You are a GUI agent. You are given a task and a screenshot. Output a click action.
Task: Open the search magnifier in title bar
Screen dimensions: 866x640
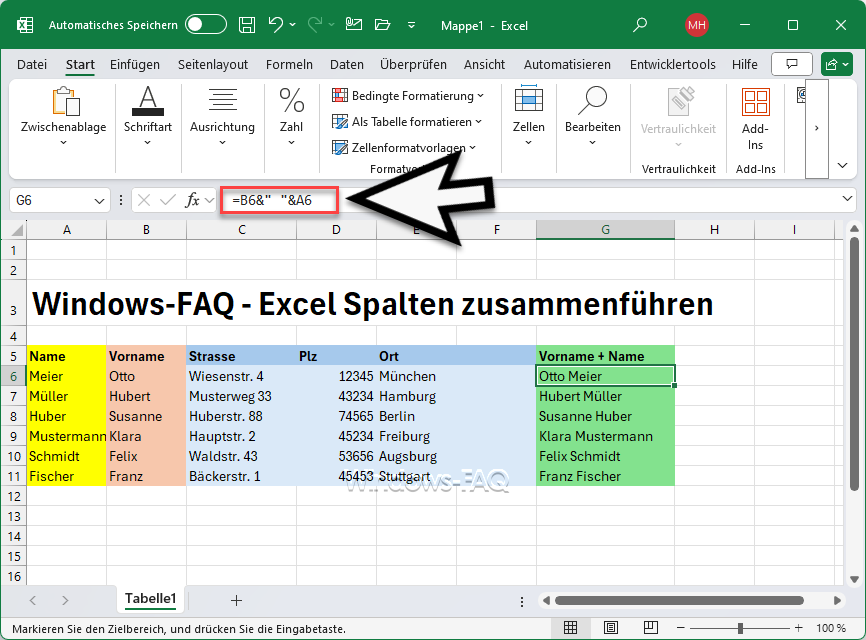click(640, 25)
